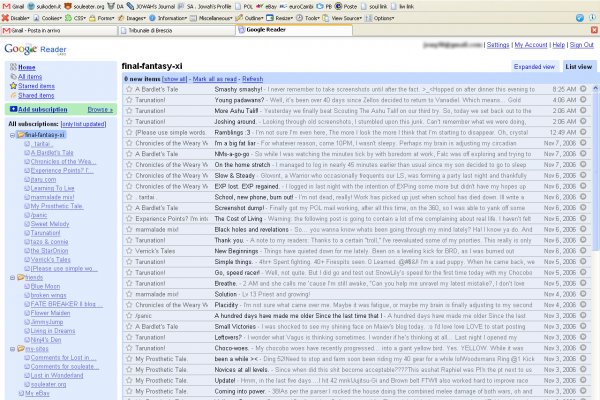The image size is (600, 400).
Task: Open the Cookies dropdown in developer toolbar
Action: click(x=47, y=18)
